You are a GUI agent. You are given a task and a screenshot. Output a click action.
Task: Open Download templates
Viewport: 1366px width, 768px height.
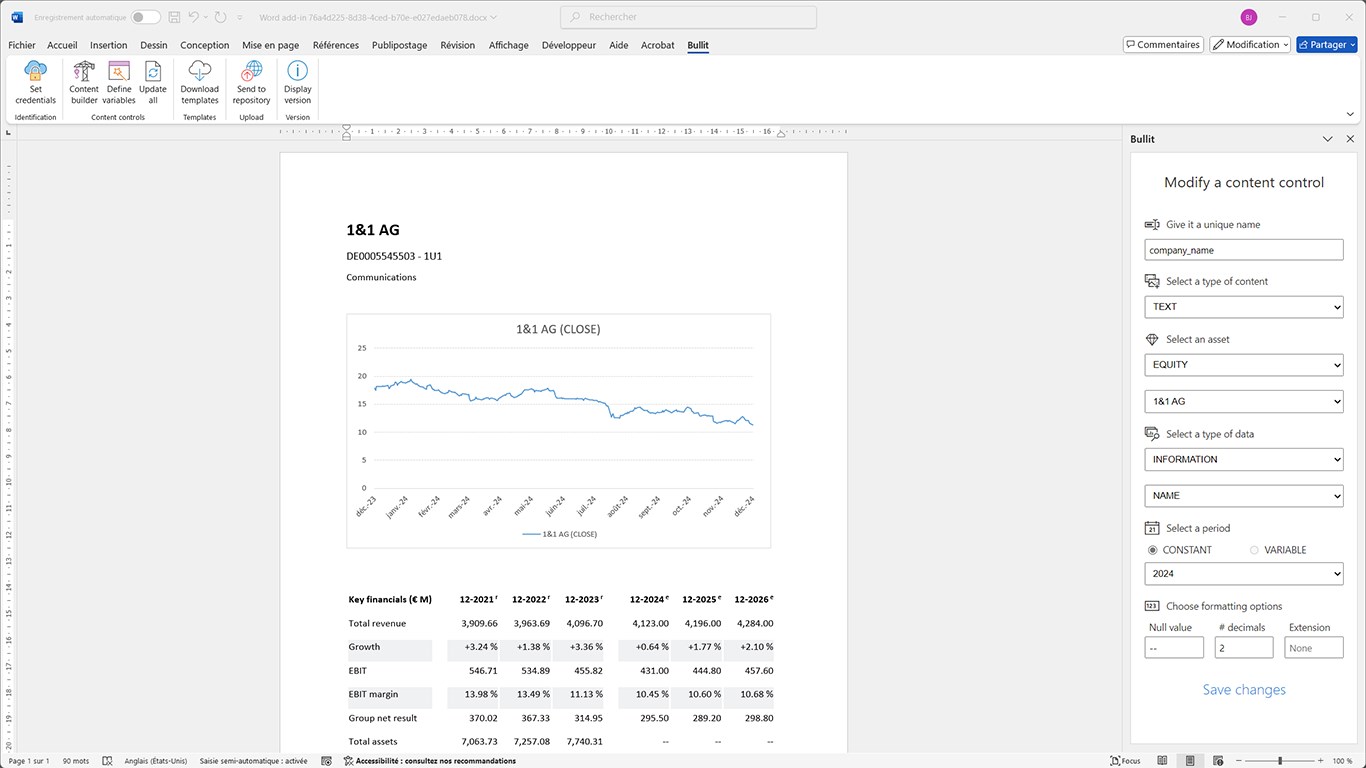[x=200, y=82]
